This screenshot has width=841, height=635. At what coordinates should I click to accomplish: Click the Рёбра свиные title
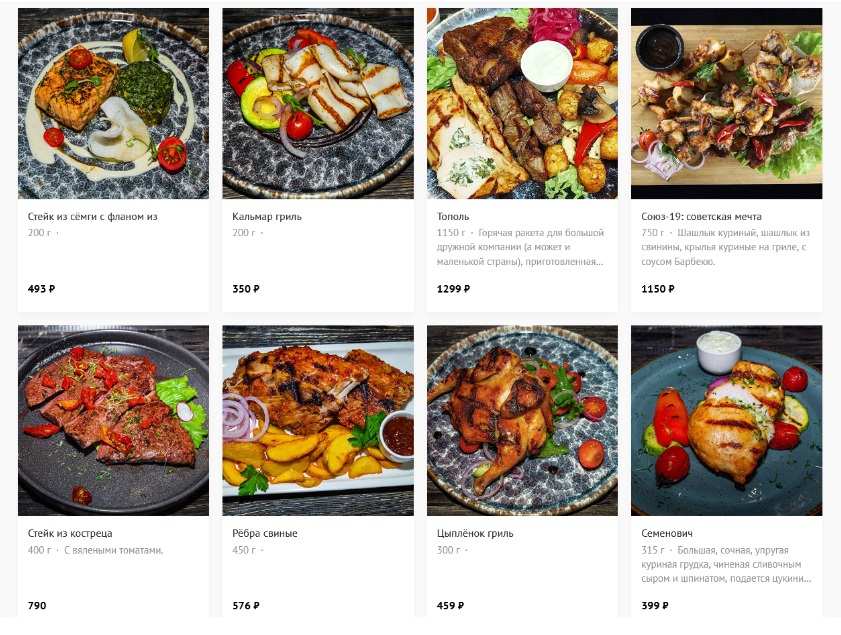click(264, 534)
